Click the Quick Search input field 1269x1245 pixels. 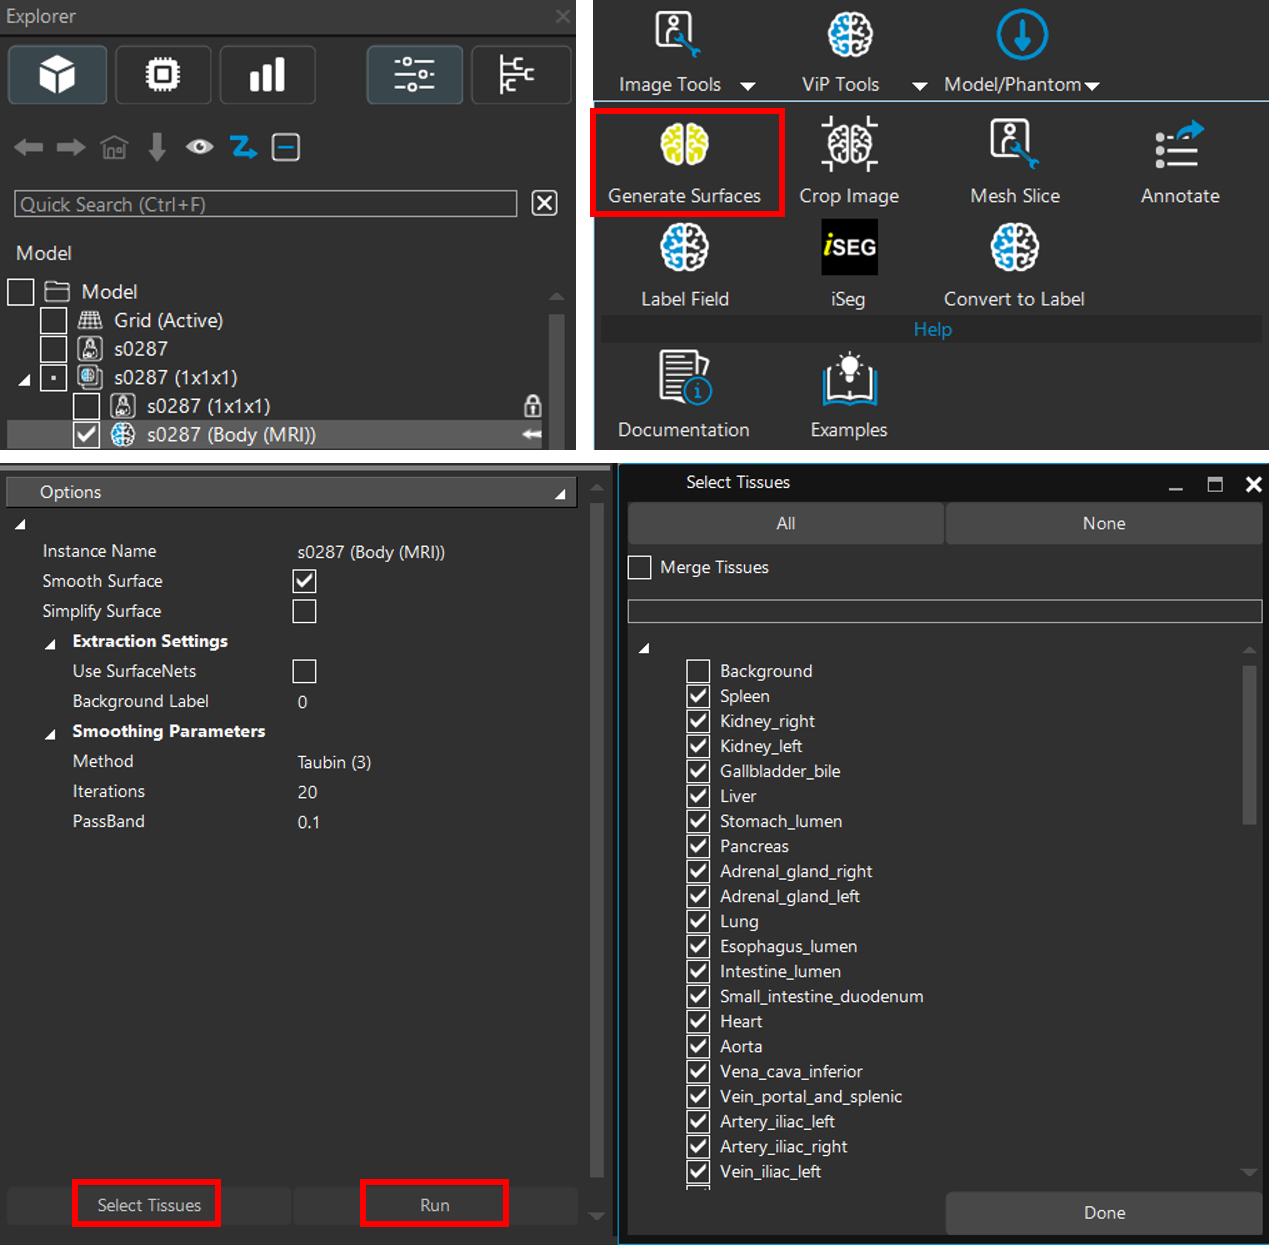tap(265, 204)
